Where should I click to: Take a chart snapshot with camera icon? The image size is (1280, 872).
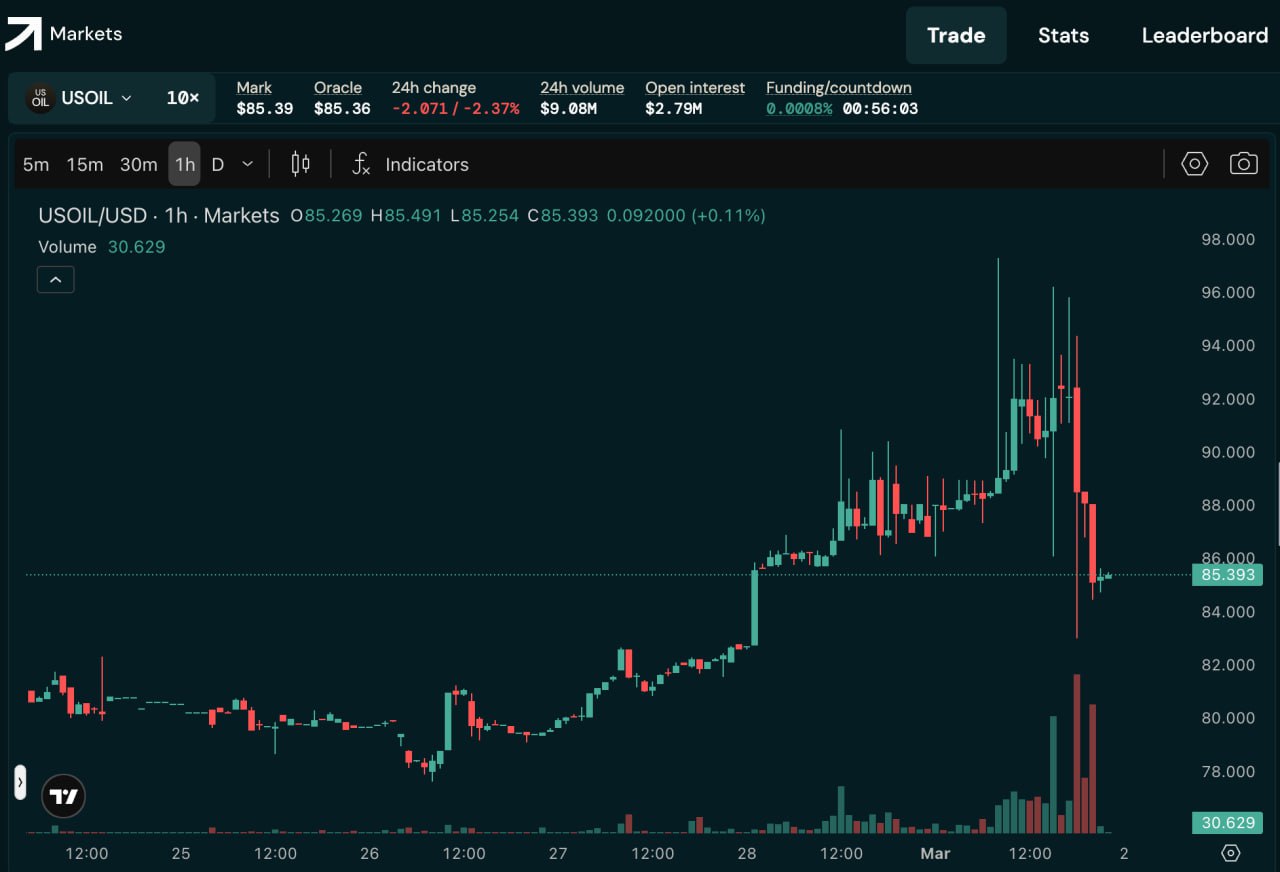pos(1243,164)
